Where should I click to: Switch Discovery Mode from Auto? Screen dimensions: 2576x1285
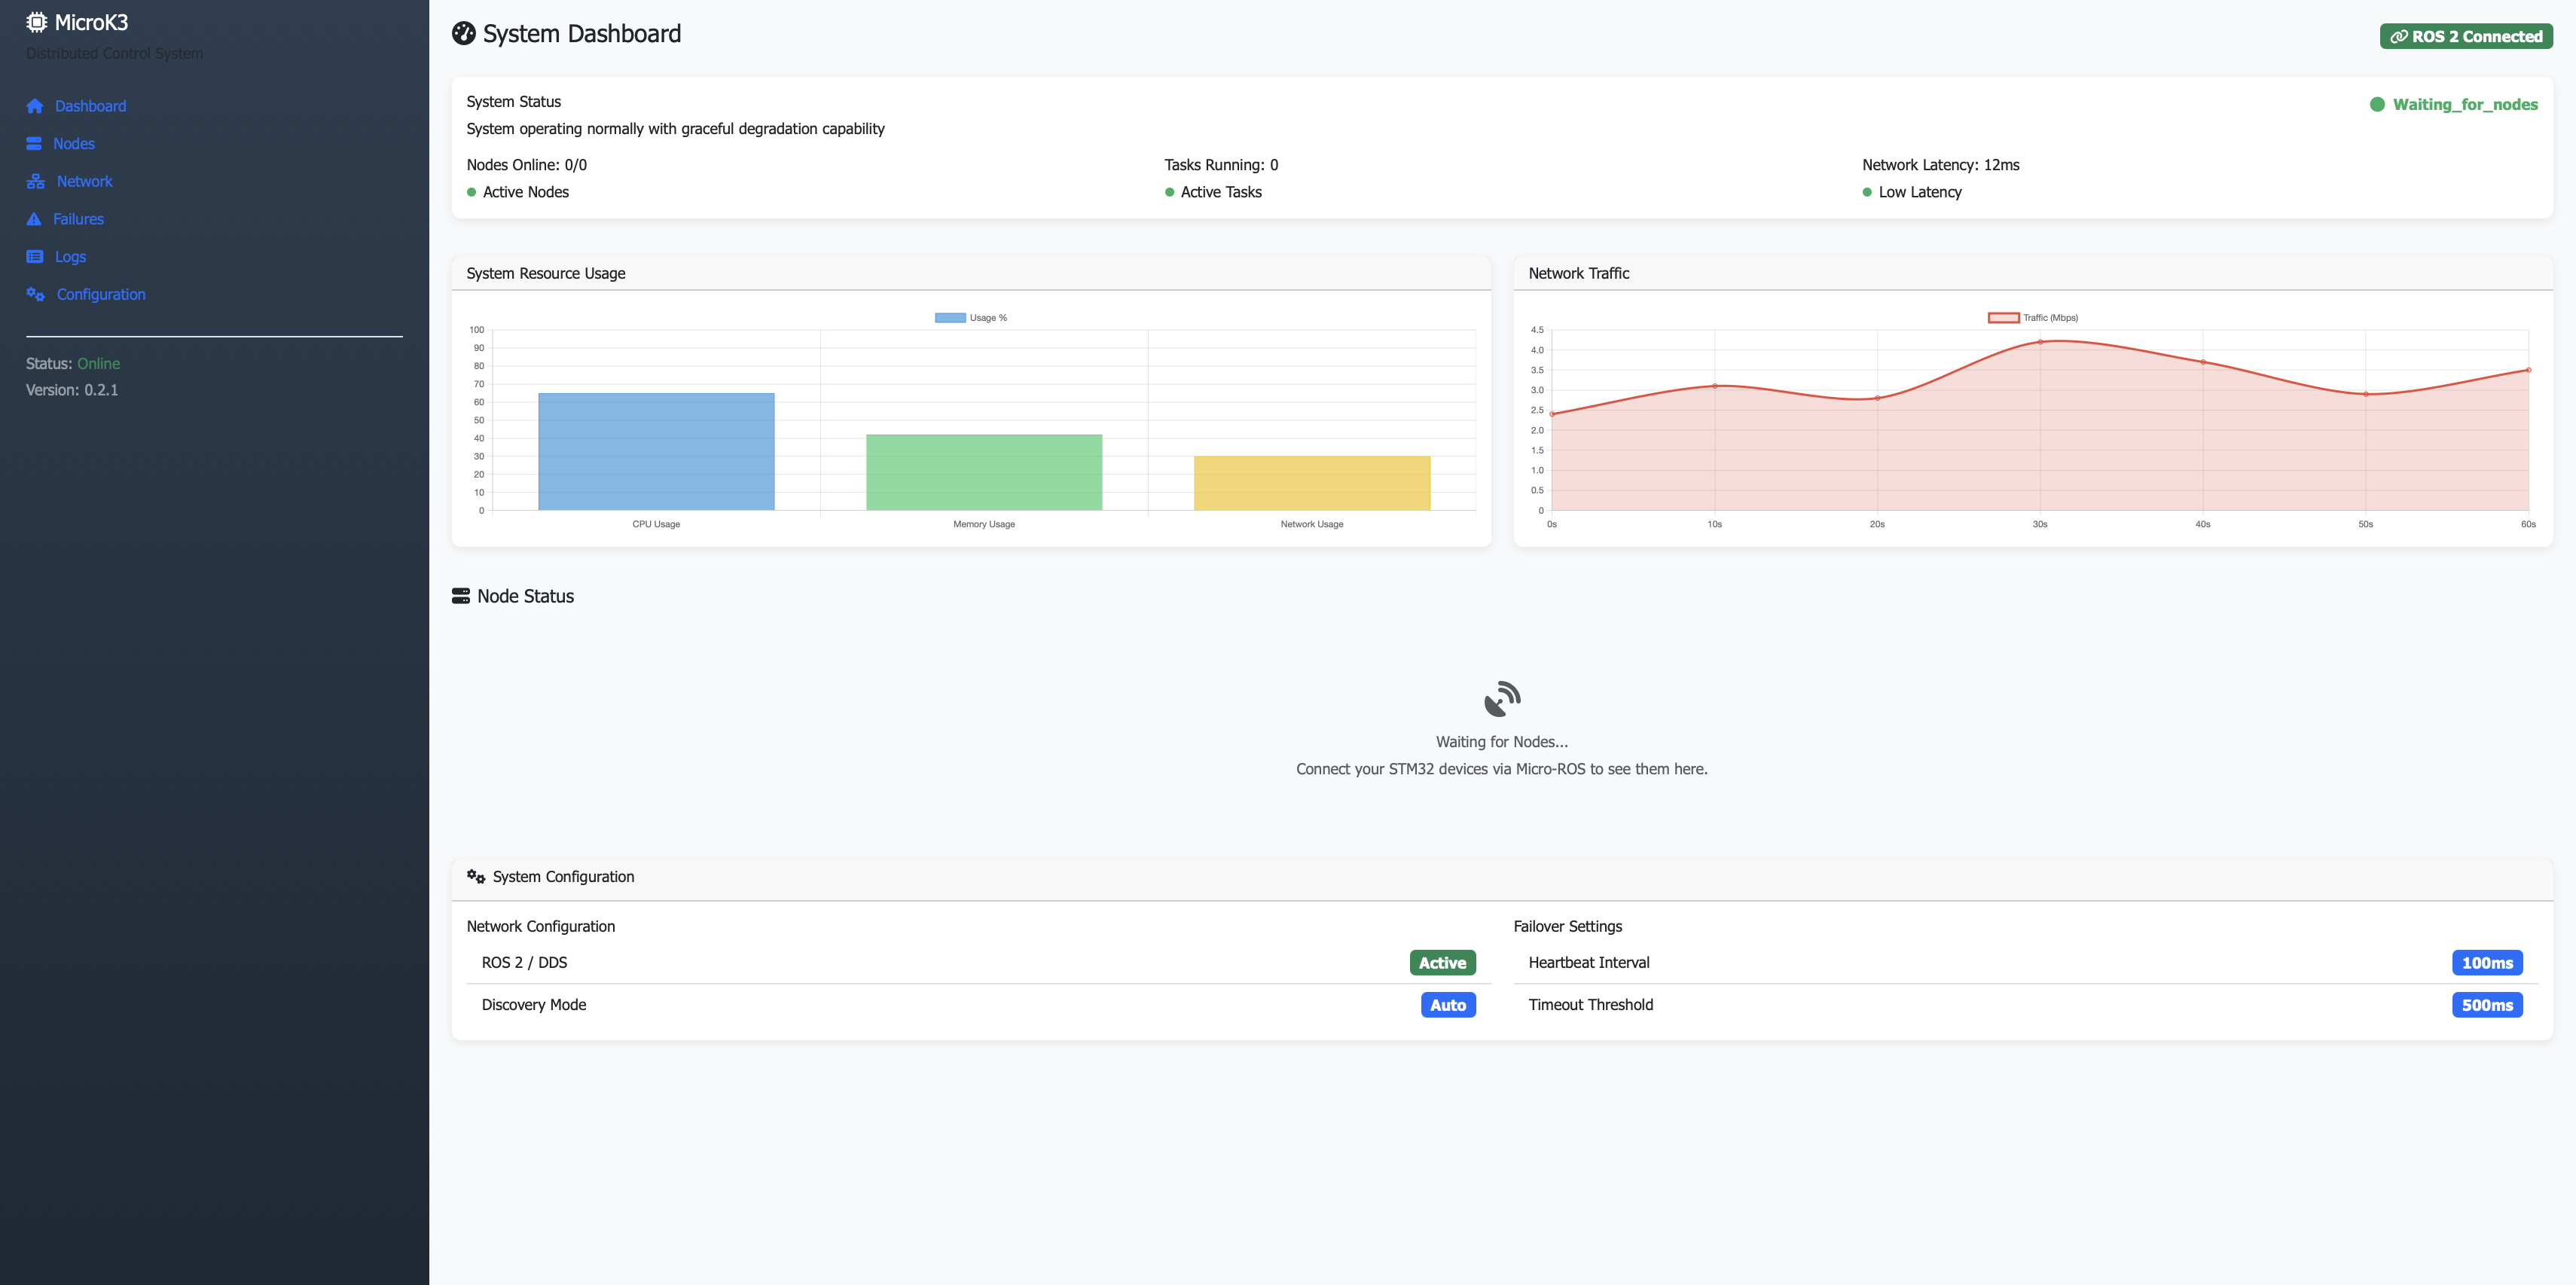pyautogui.click(x=1448, y=1004)
